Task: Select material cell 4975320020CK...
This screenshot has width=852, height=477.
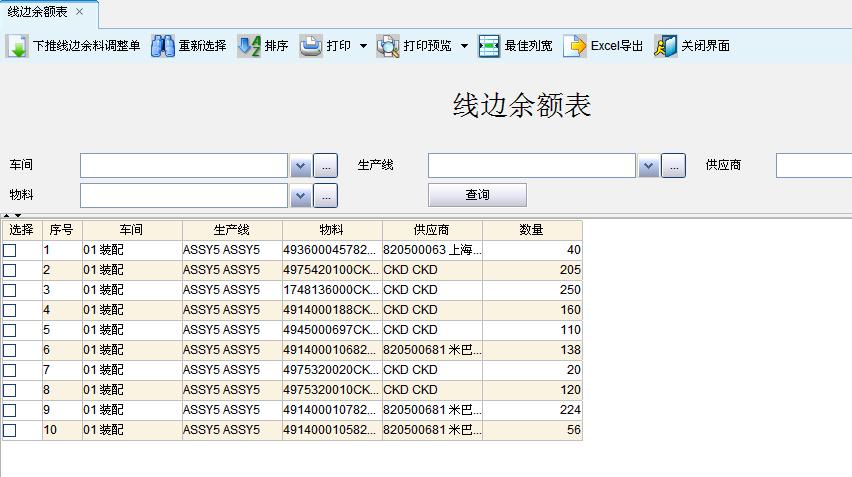Action: coord(332,371)
